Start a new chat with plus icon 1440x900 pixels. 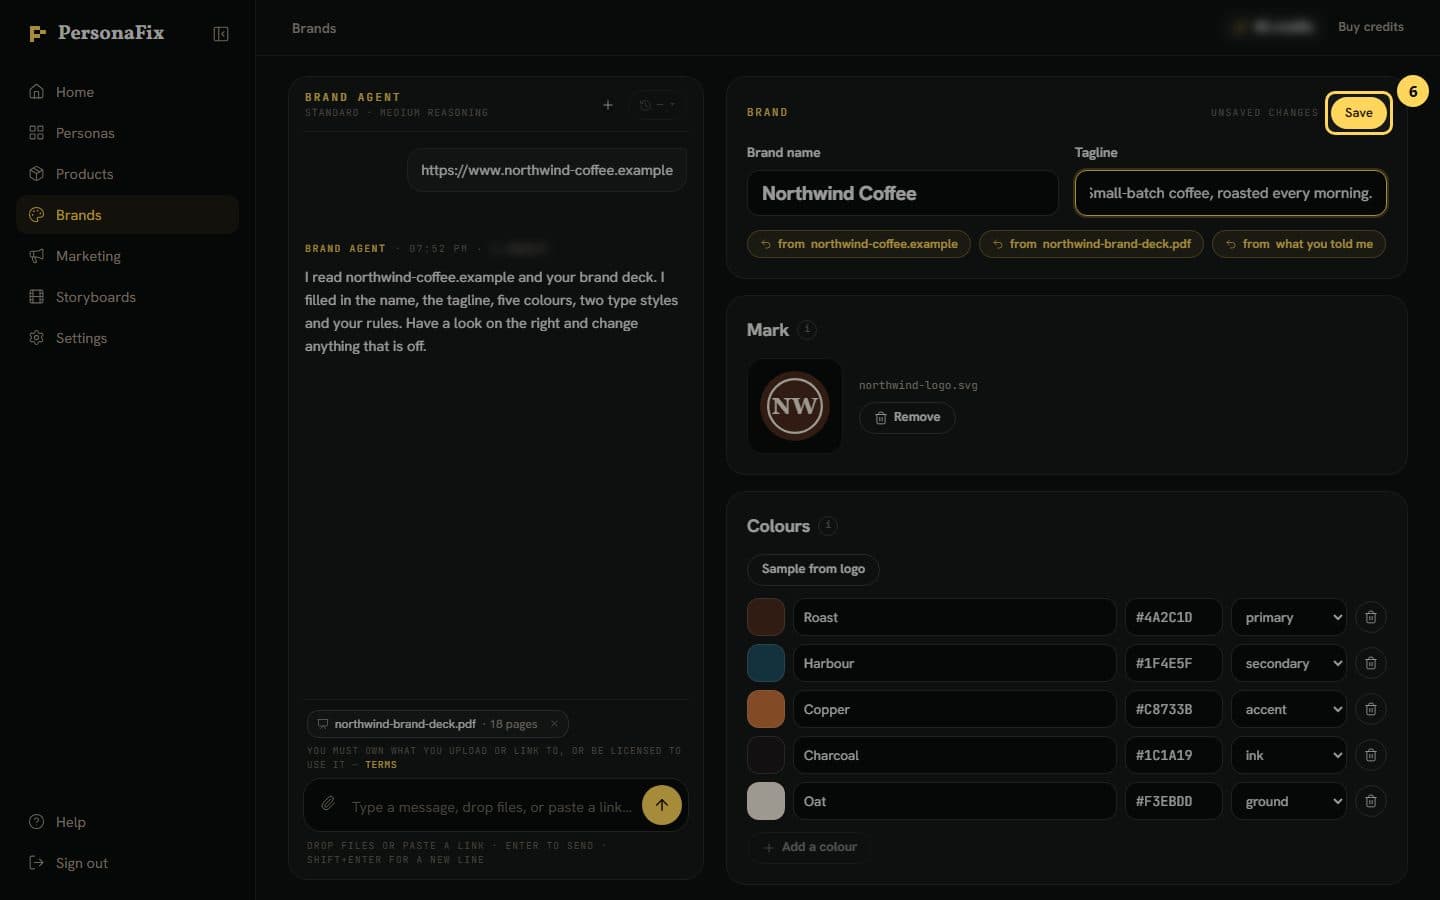607,105
